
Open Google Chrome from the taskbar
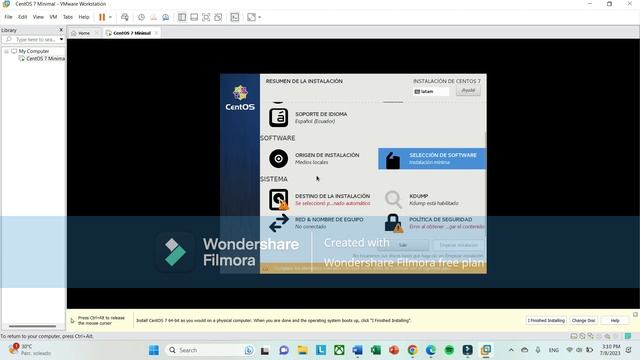pos(412,350)
